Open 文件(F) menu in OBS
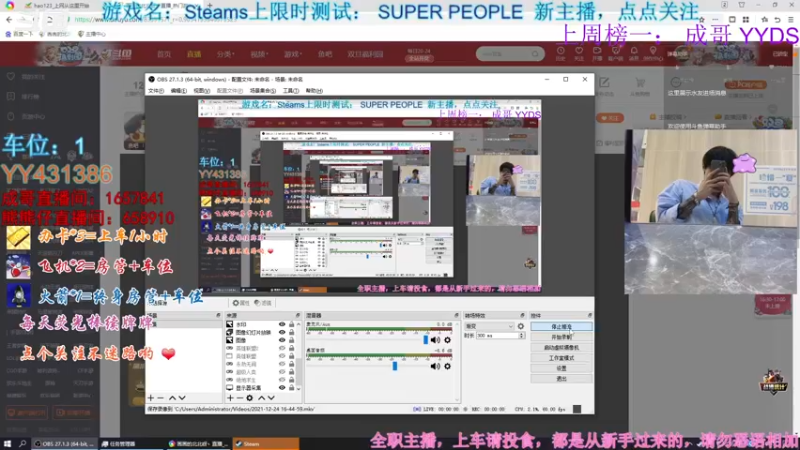The image size is (800, 450). click(156, 91)
